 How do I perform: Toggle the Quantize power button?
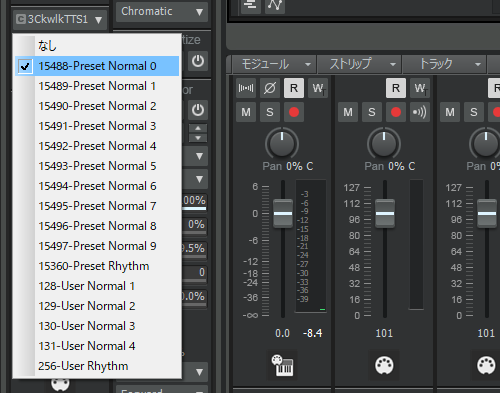point(198,61)
